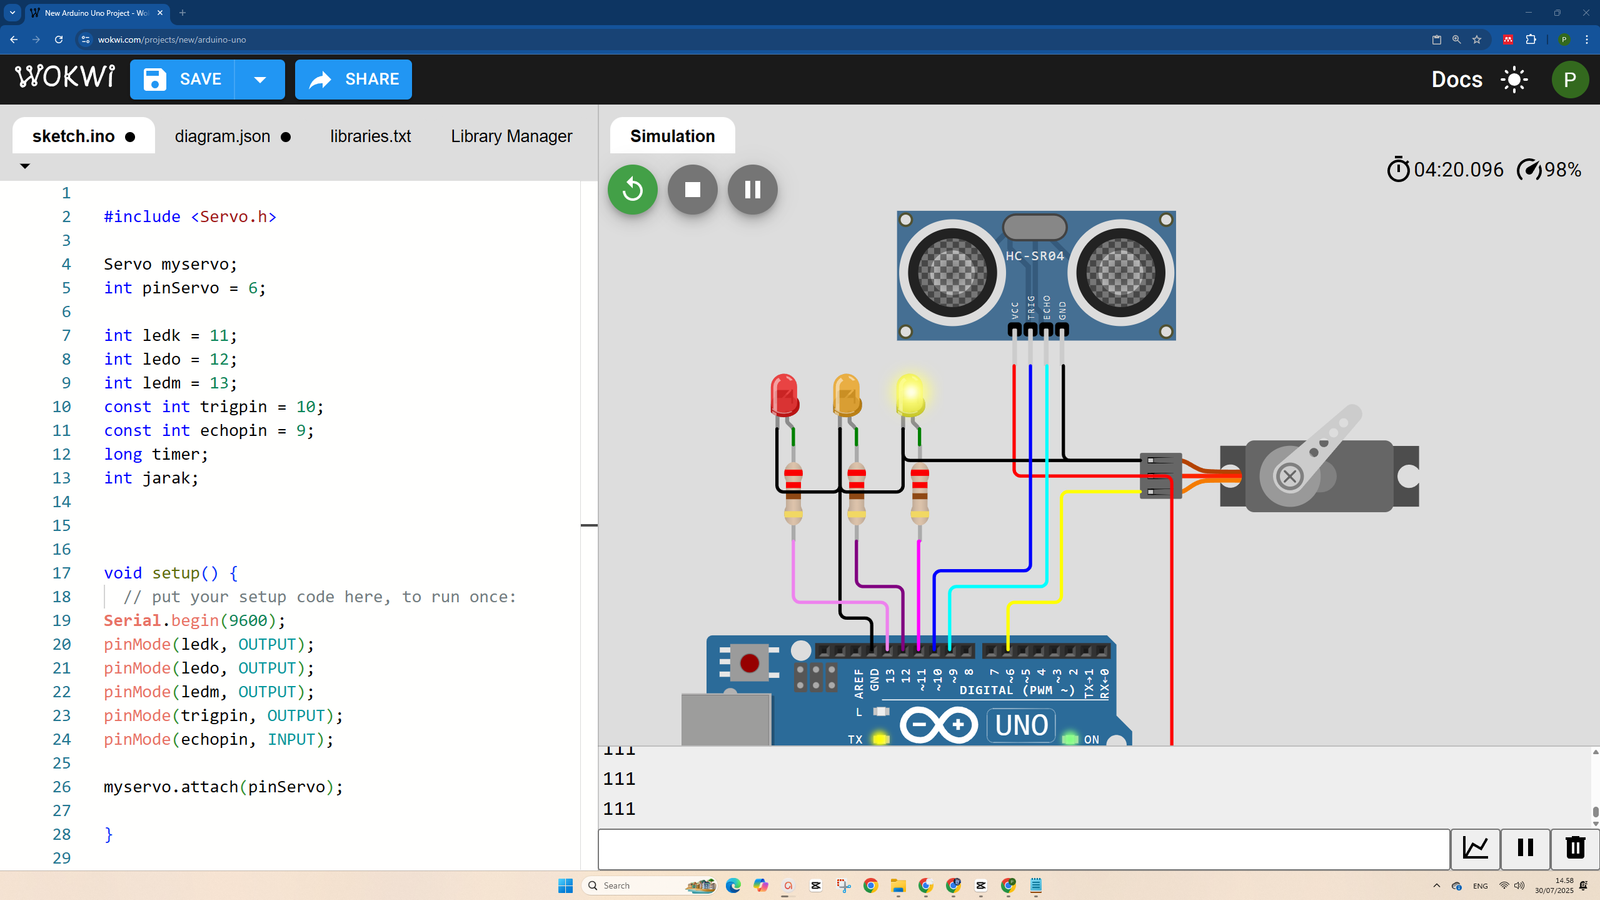Click the servo connector plug
Viewport: 1600px width, 900px height.
point(1160,476)
